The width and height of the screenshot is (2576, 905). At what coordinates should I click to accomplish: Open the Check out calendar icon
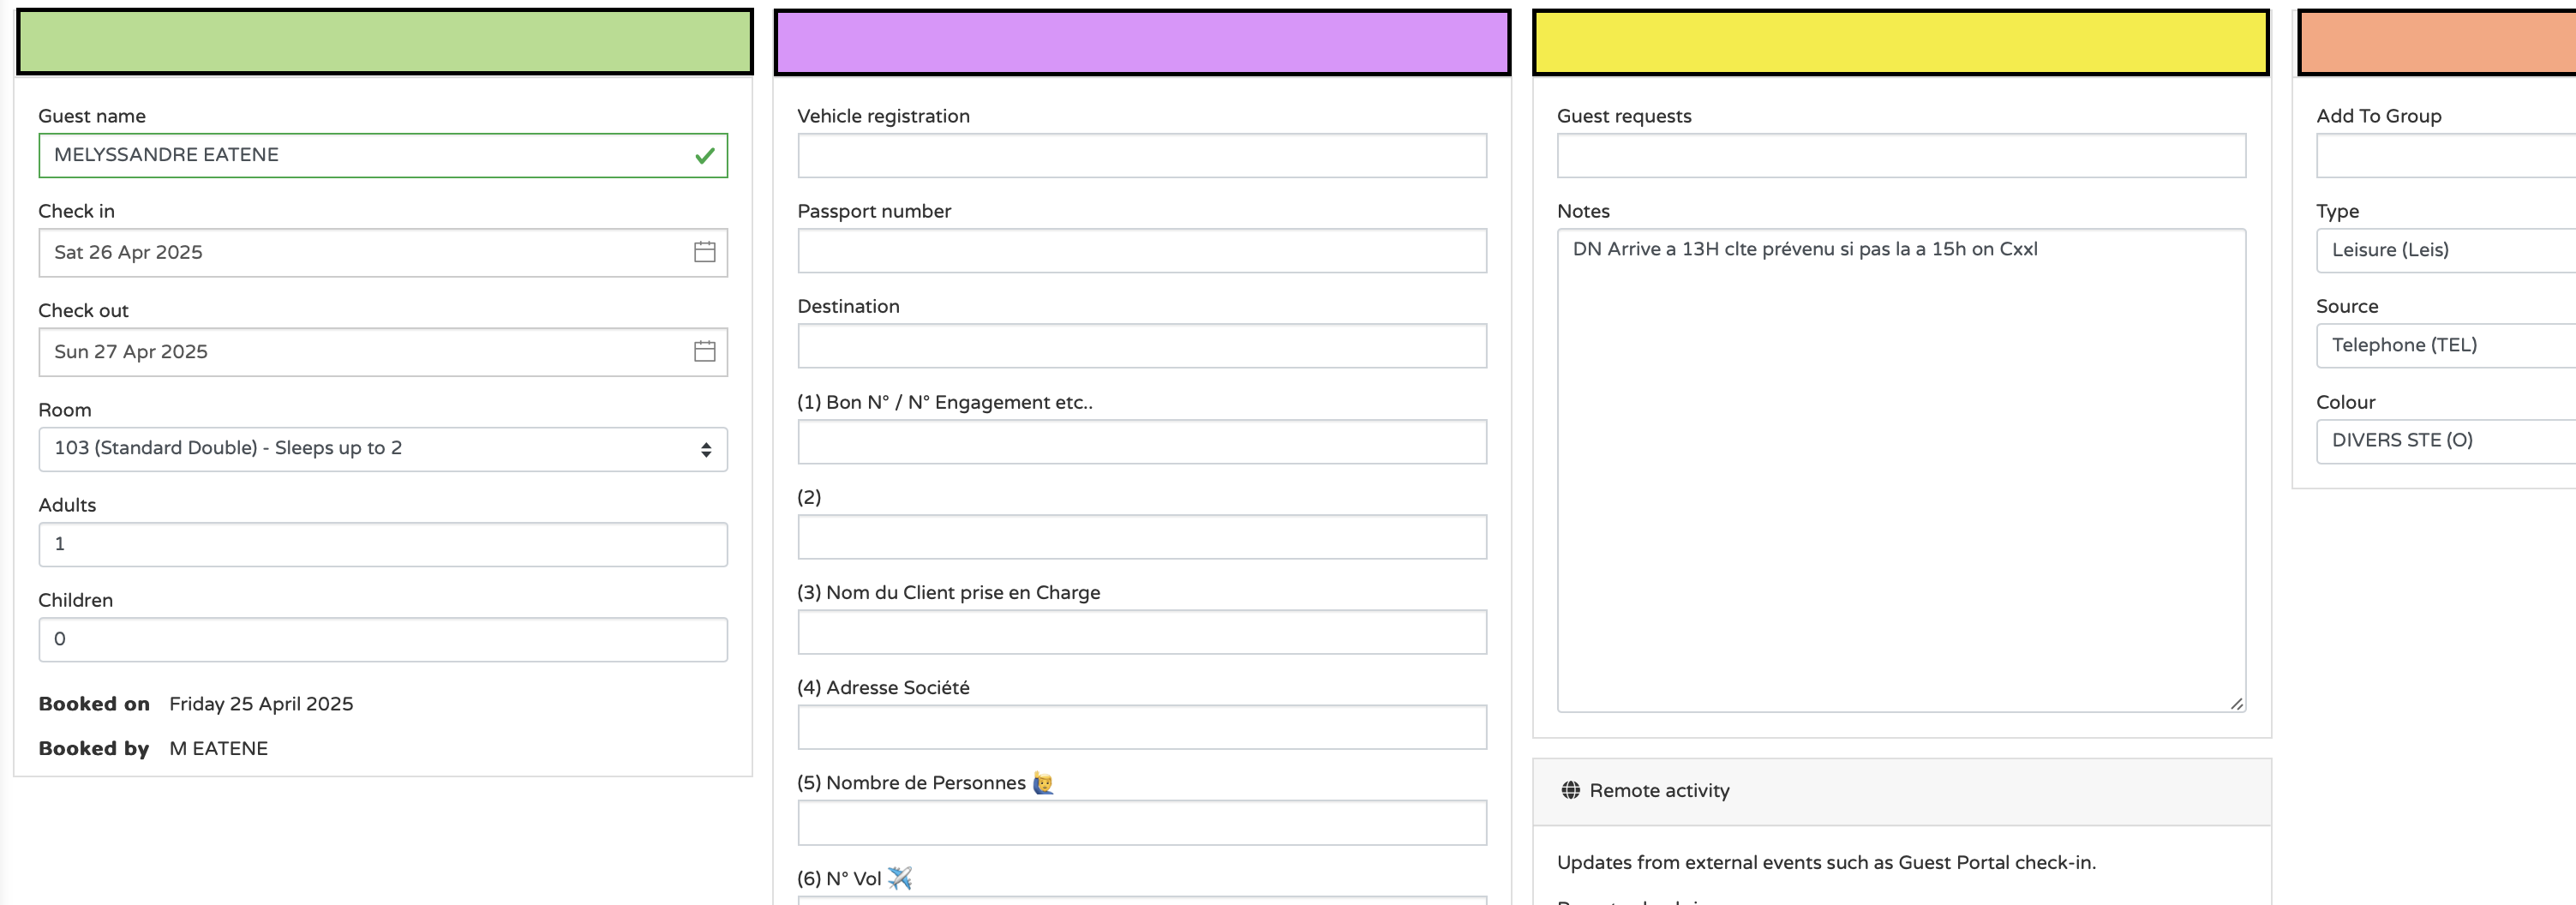(x=704, y=351)
